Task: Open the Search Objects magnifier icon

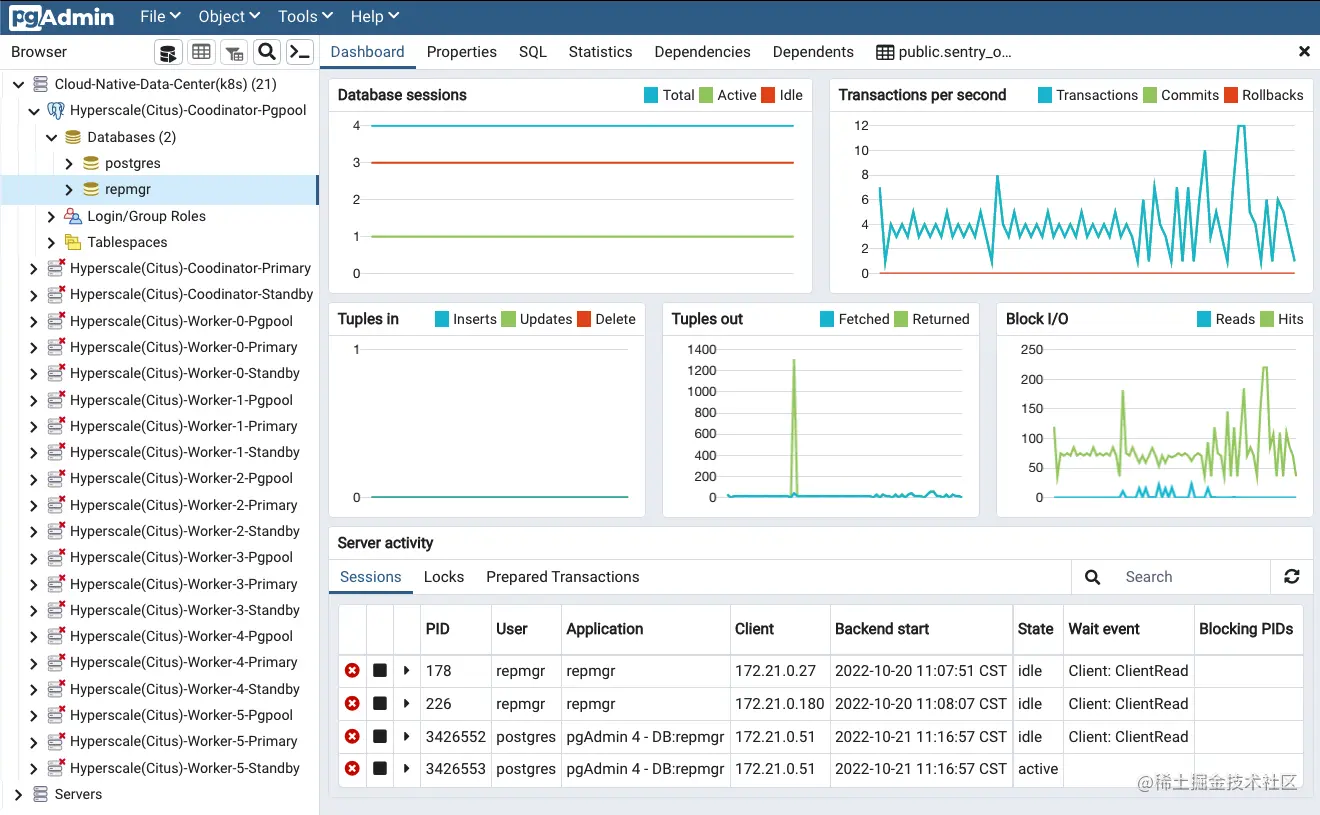Action: [x=267, y=52]
